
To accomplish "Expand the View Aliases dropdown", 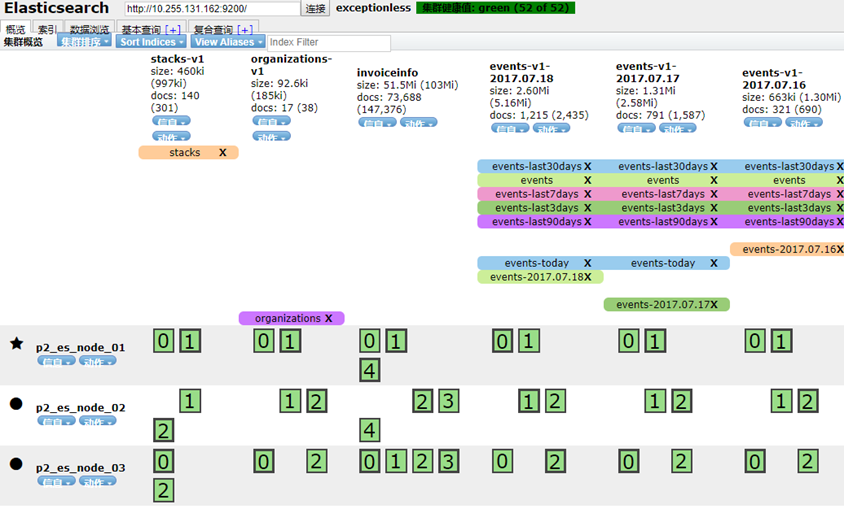I will click(228, 43).
